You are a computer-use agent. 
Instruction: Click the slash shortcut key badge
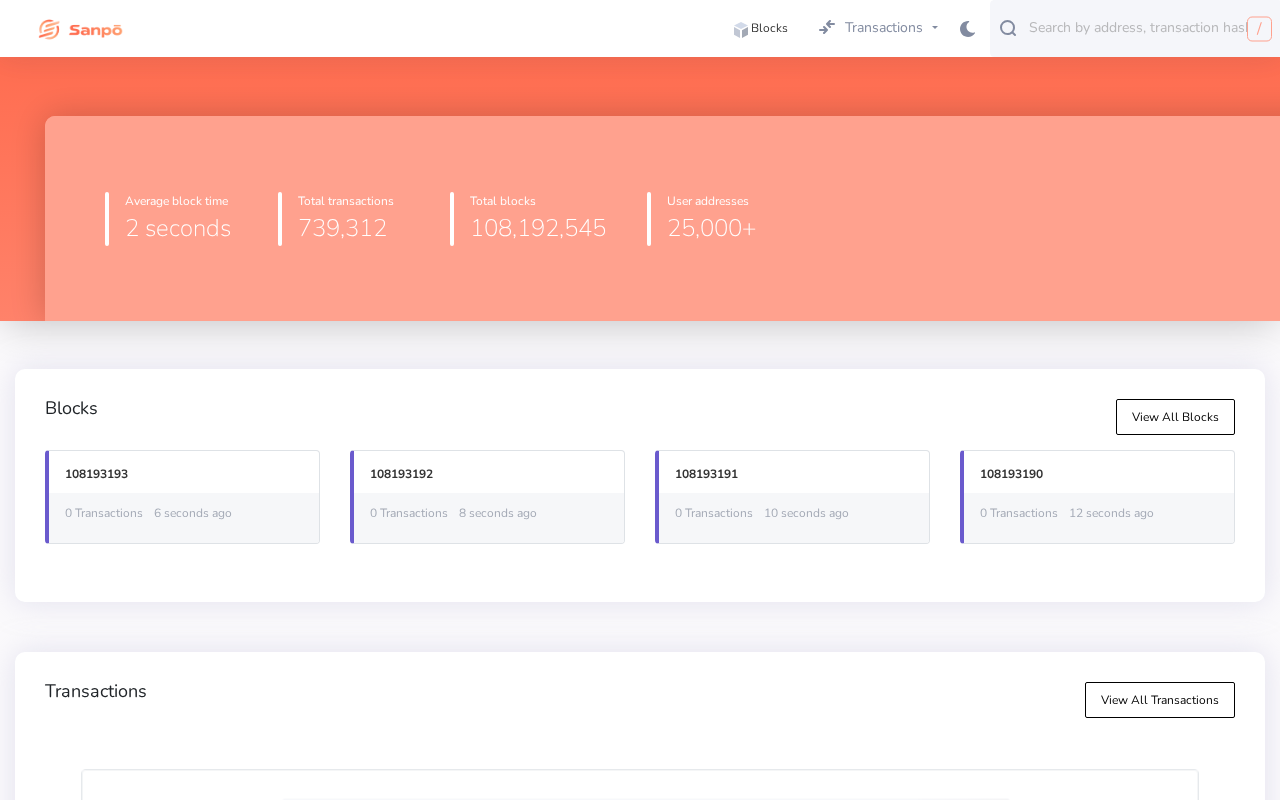coord(1259,29)
